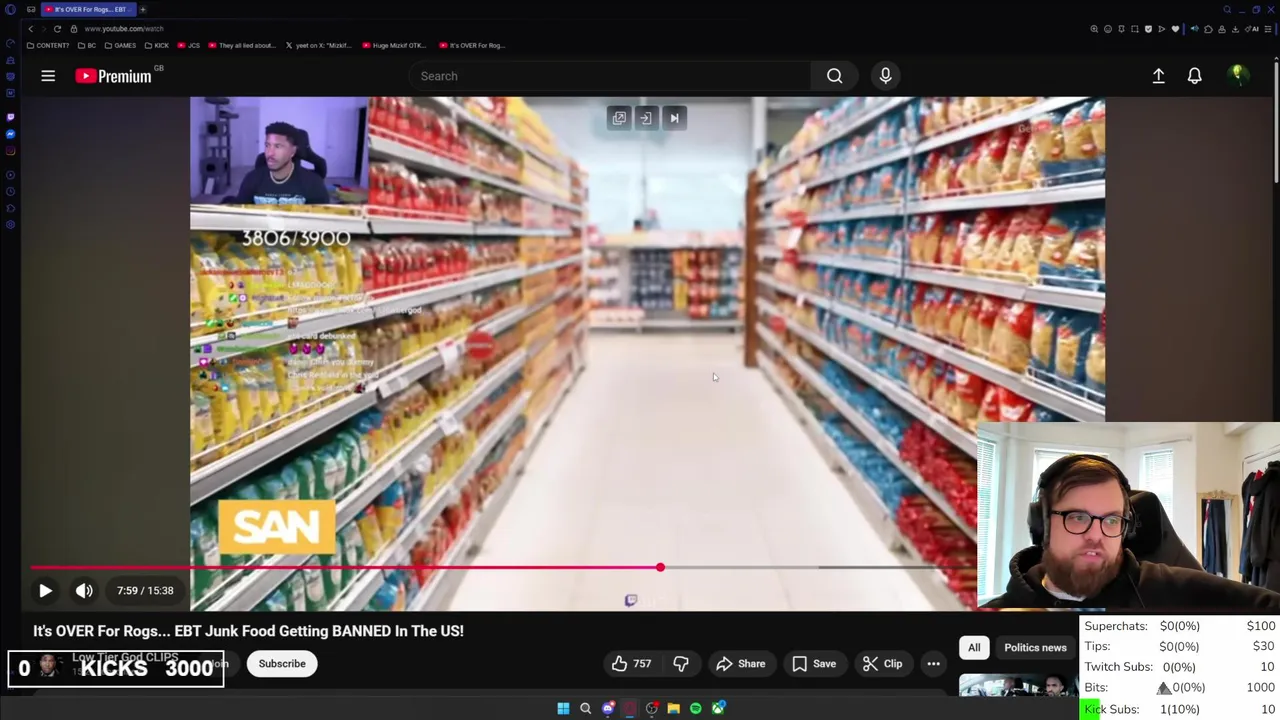The image size is (1280, 720).
Task: Share the video
Action: (742, 664)
